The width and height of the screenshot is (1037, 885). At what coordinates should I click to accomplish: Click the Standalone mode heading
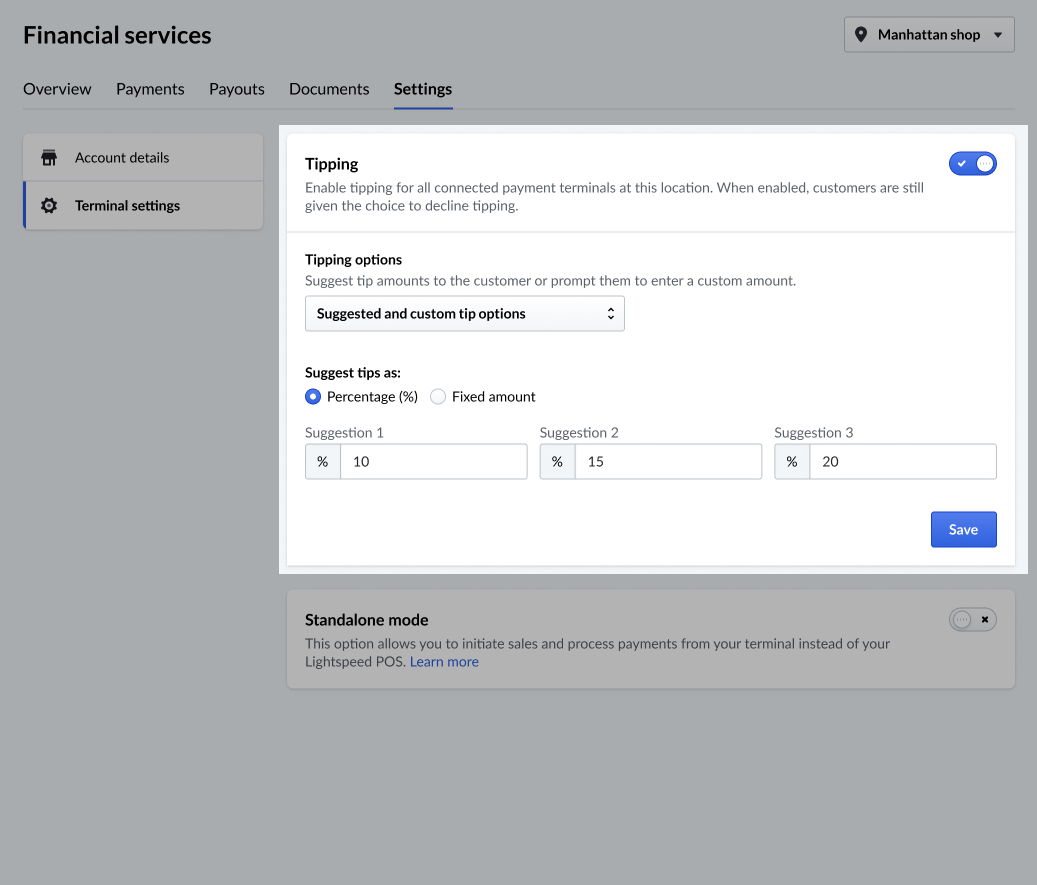(x=366, y=620)
